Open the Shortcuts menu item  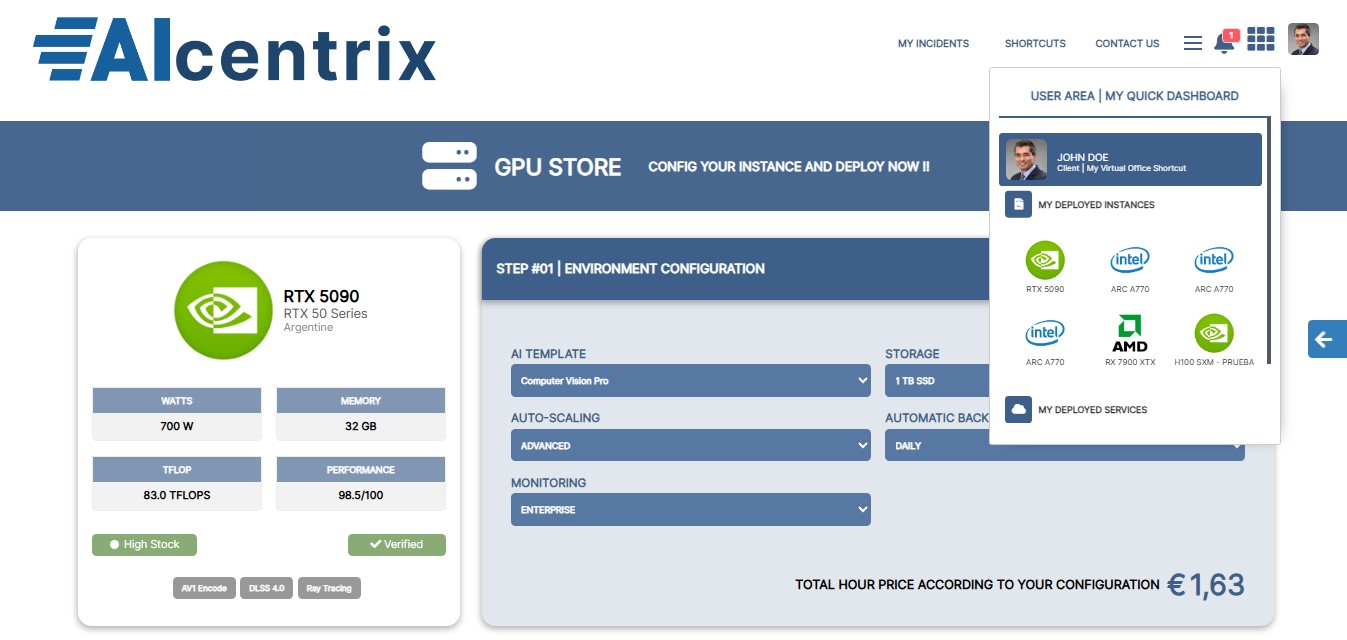point(1035,44)
